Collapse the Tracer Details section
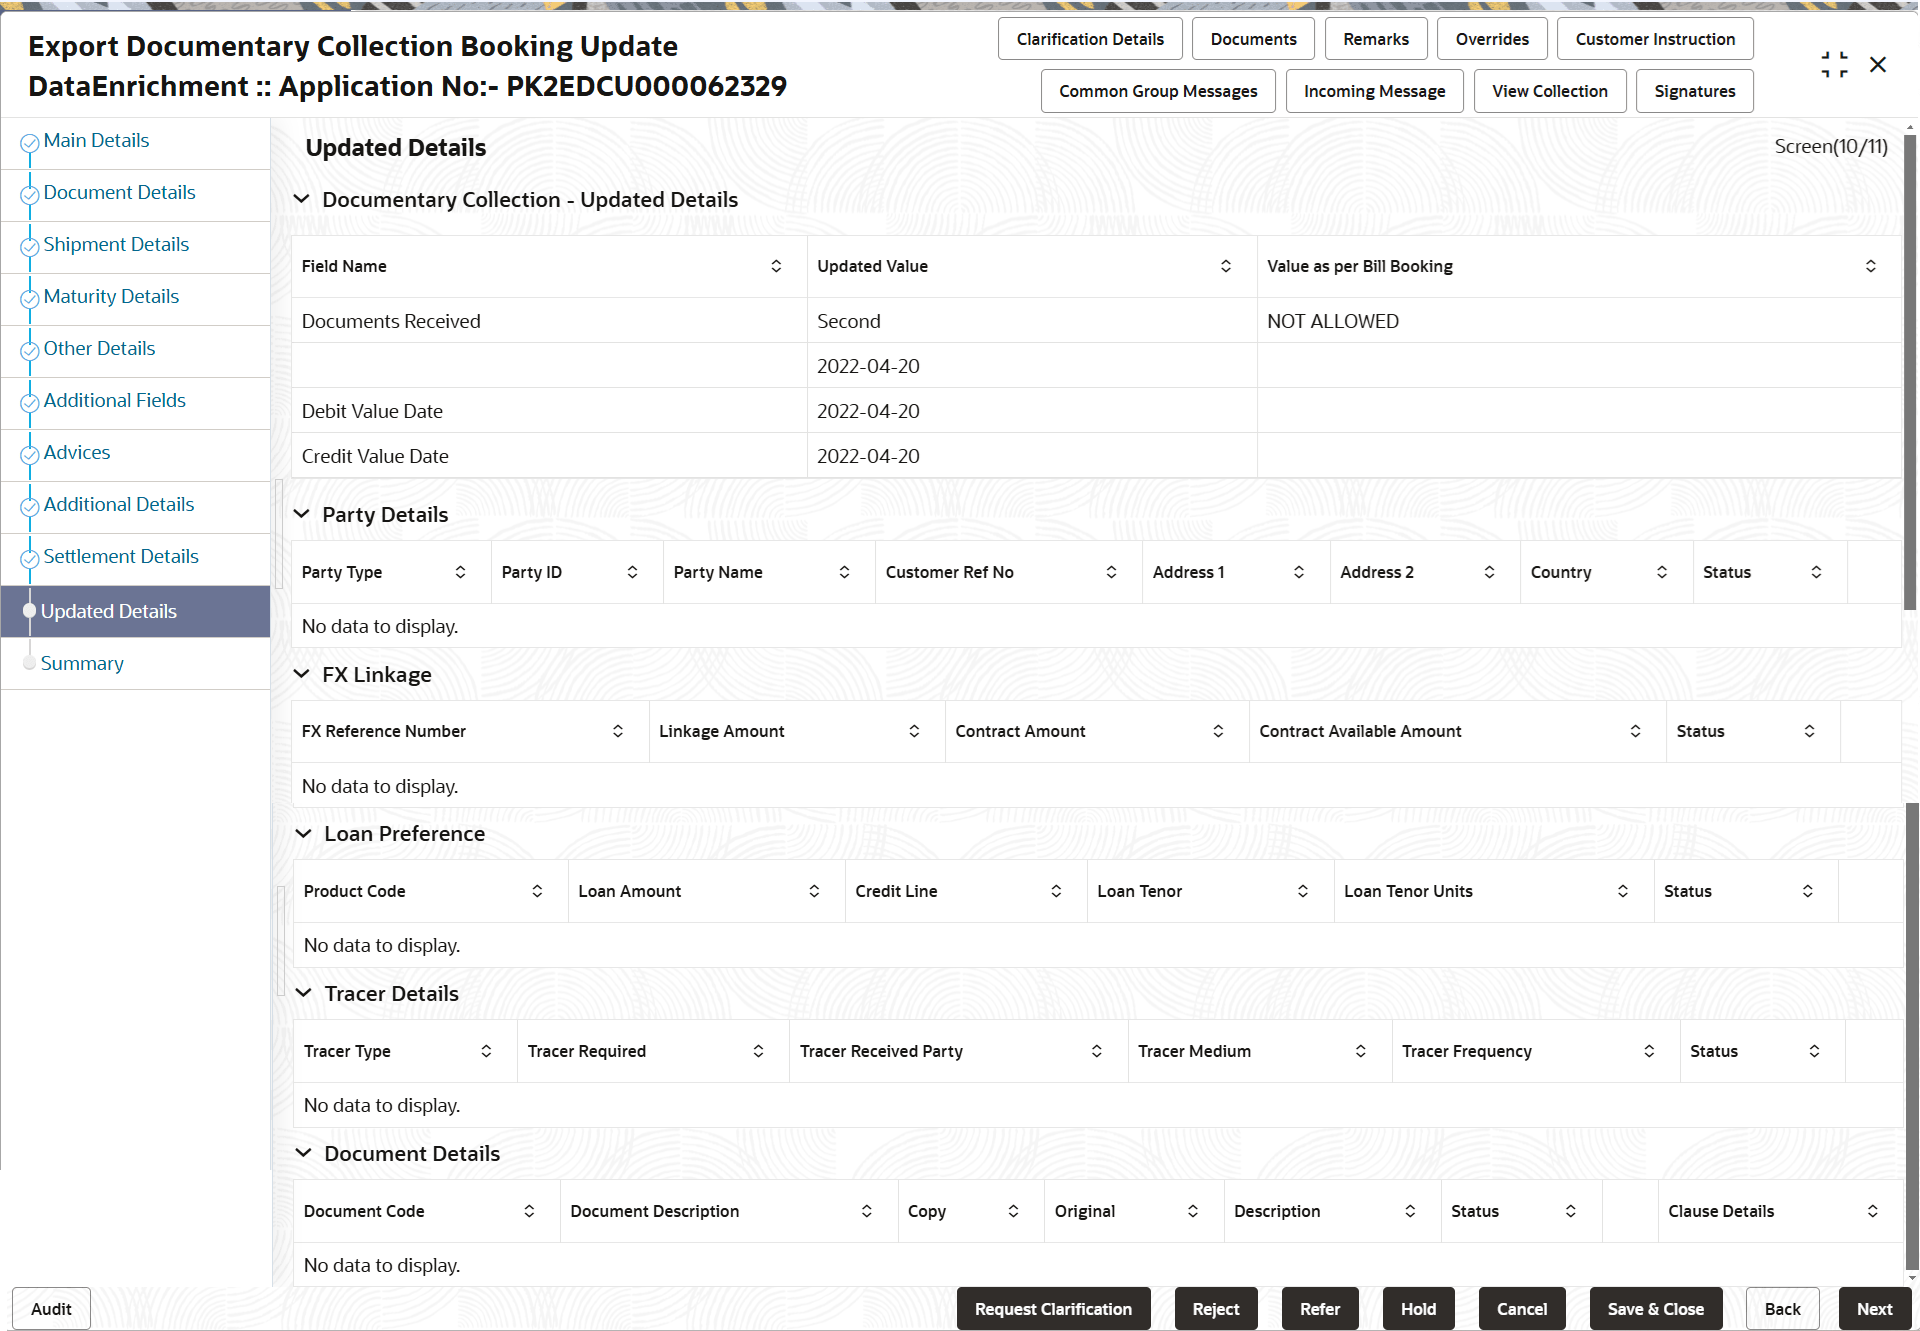1920x1331 pixels. click(x=303, y=994)
